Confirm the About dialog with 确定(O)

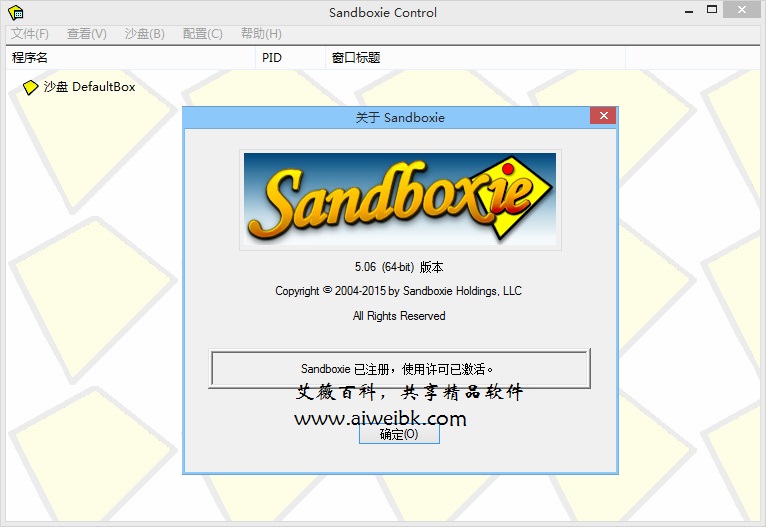tap(399, 434)
